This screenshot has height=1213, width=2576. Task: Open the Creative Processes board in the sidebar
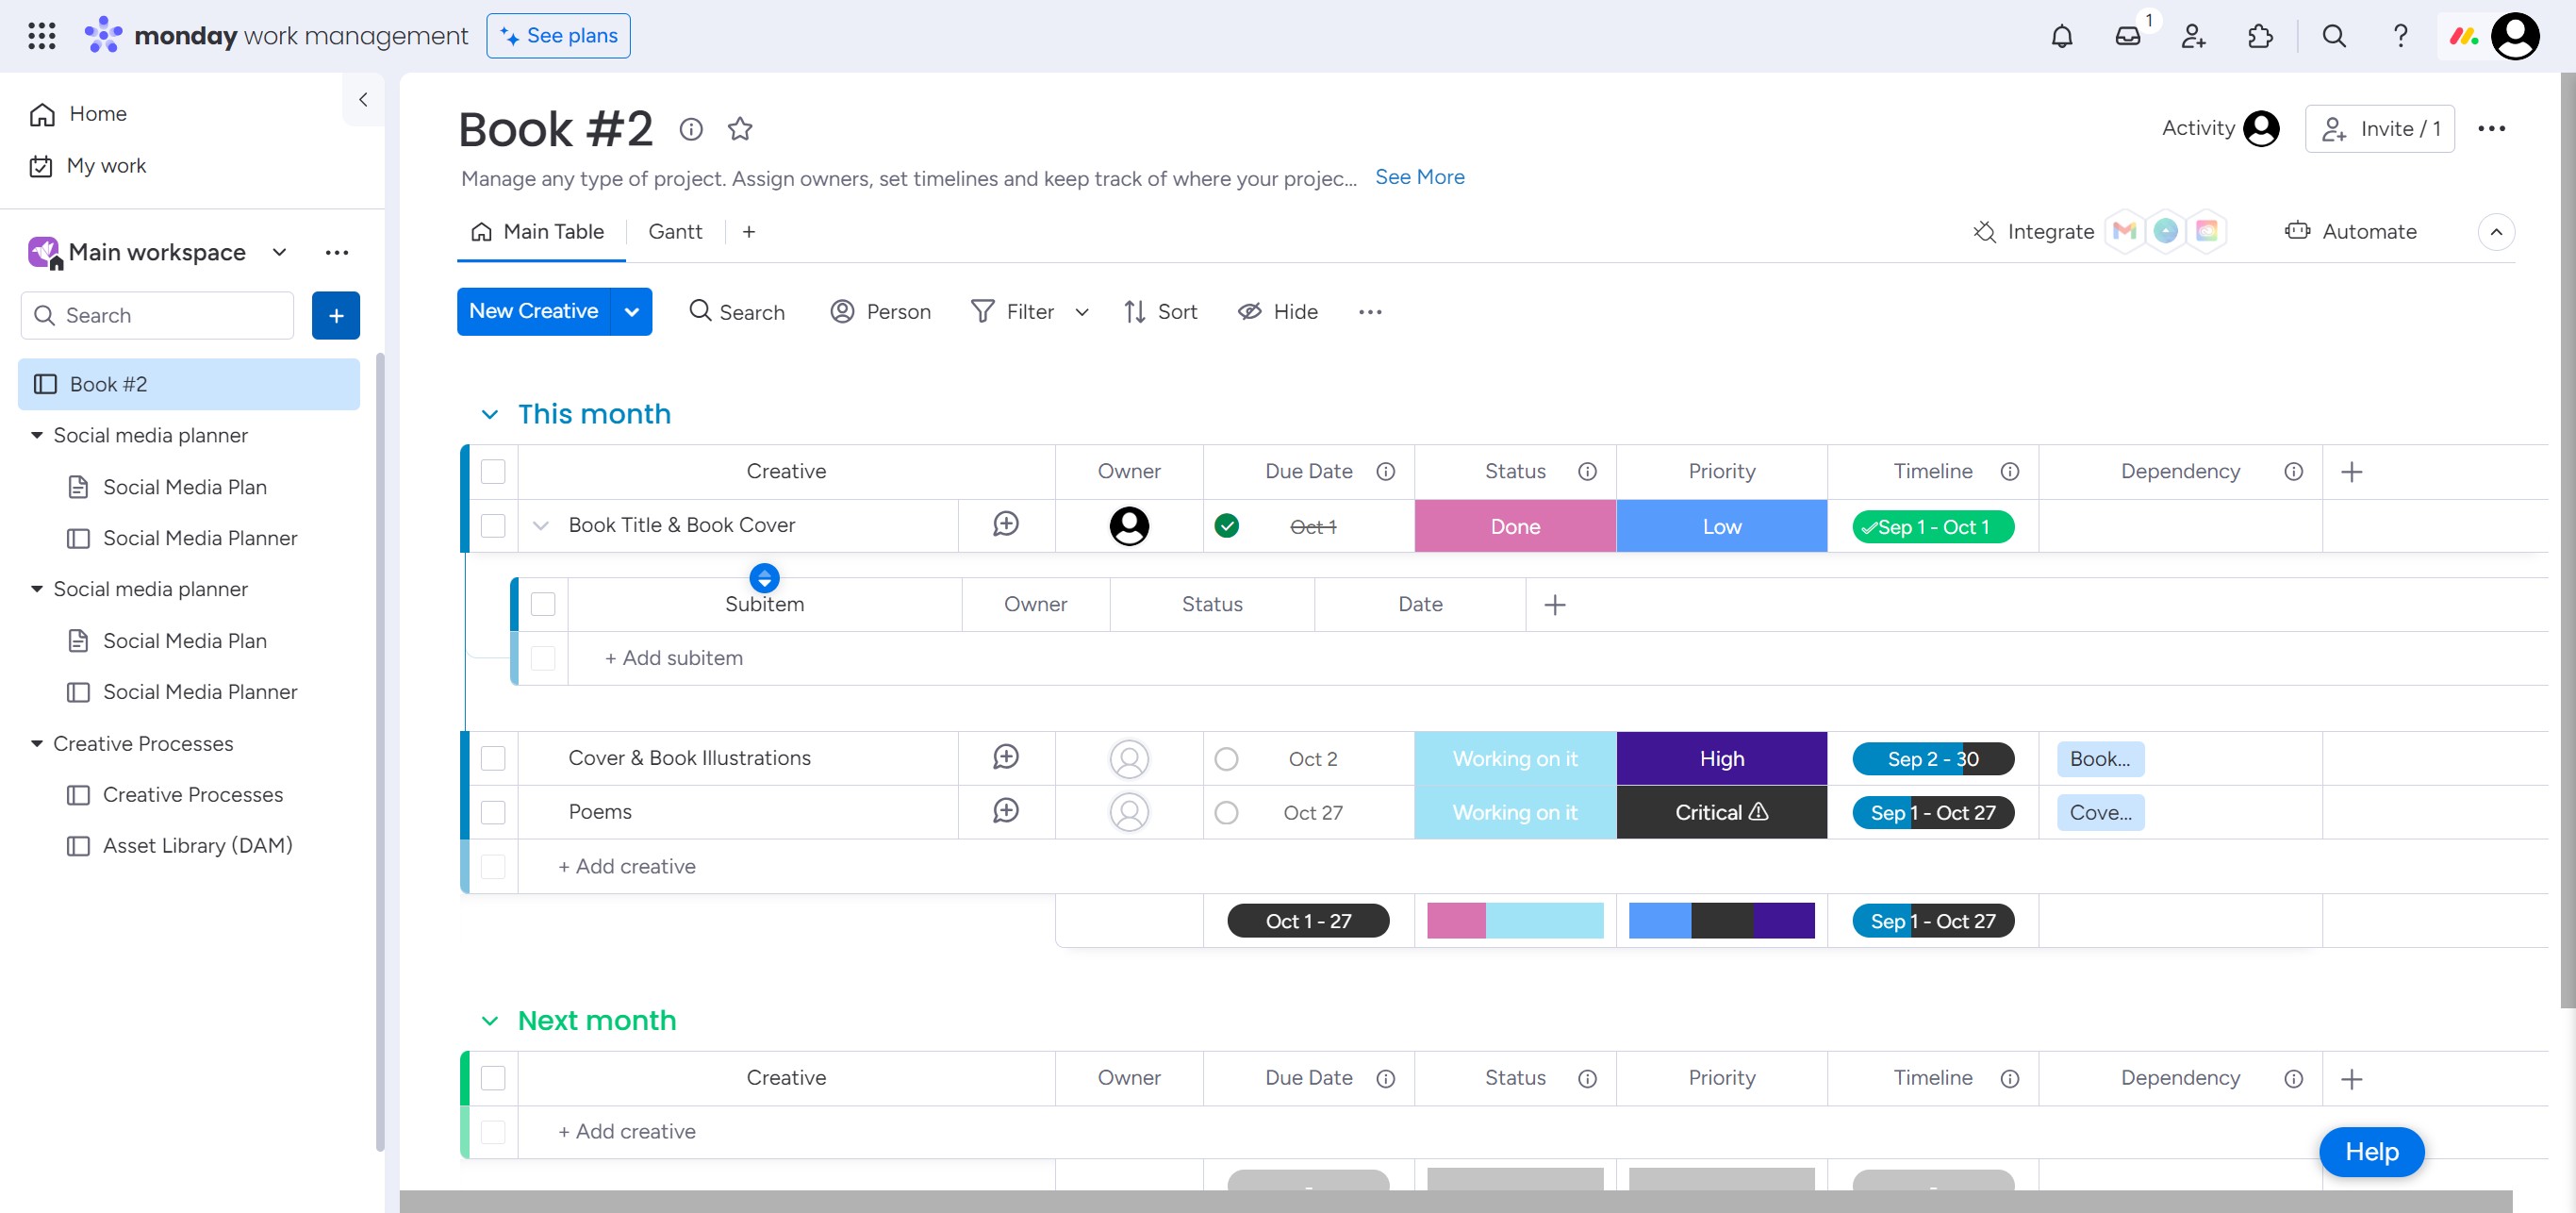coord(193,794)
